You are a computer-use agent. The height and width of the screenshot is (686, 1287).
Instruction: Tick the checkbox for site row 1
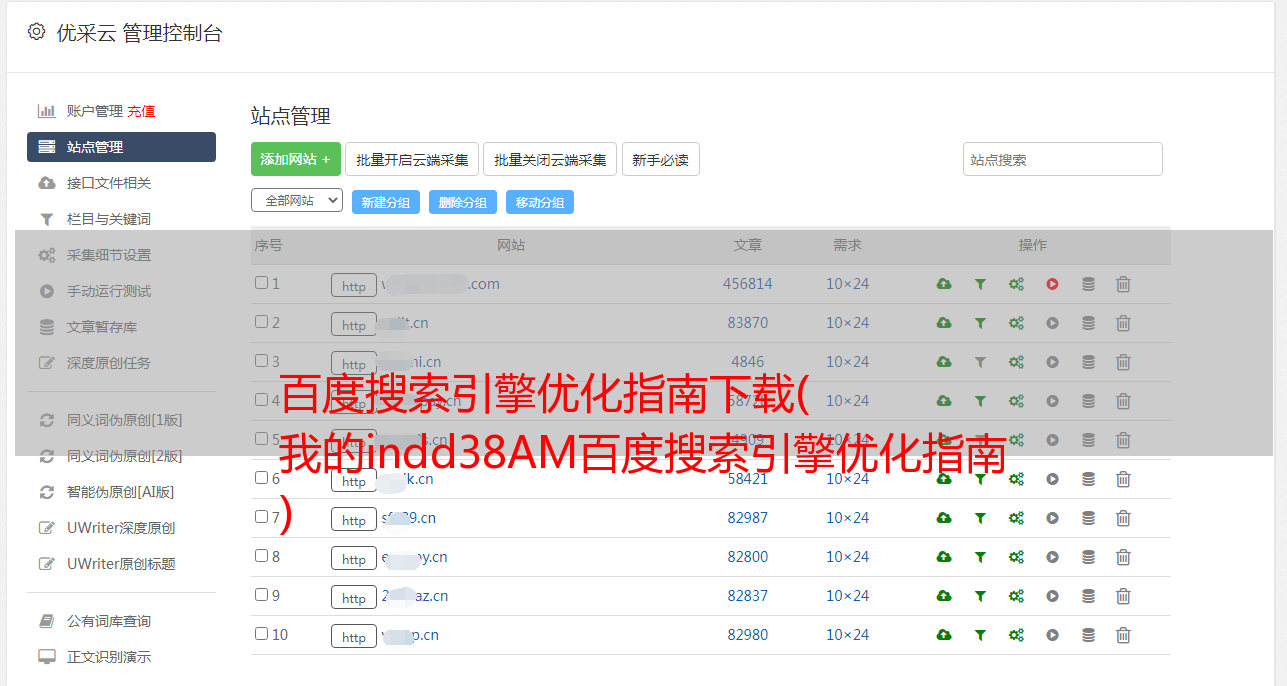tap(261, 283)
